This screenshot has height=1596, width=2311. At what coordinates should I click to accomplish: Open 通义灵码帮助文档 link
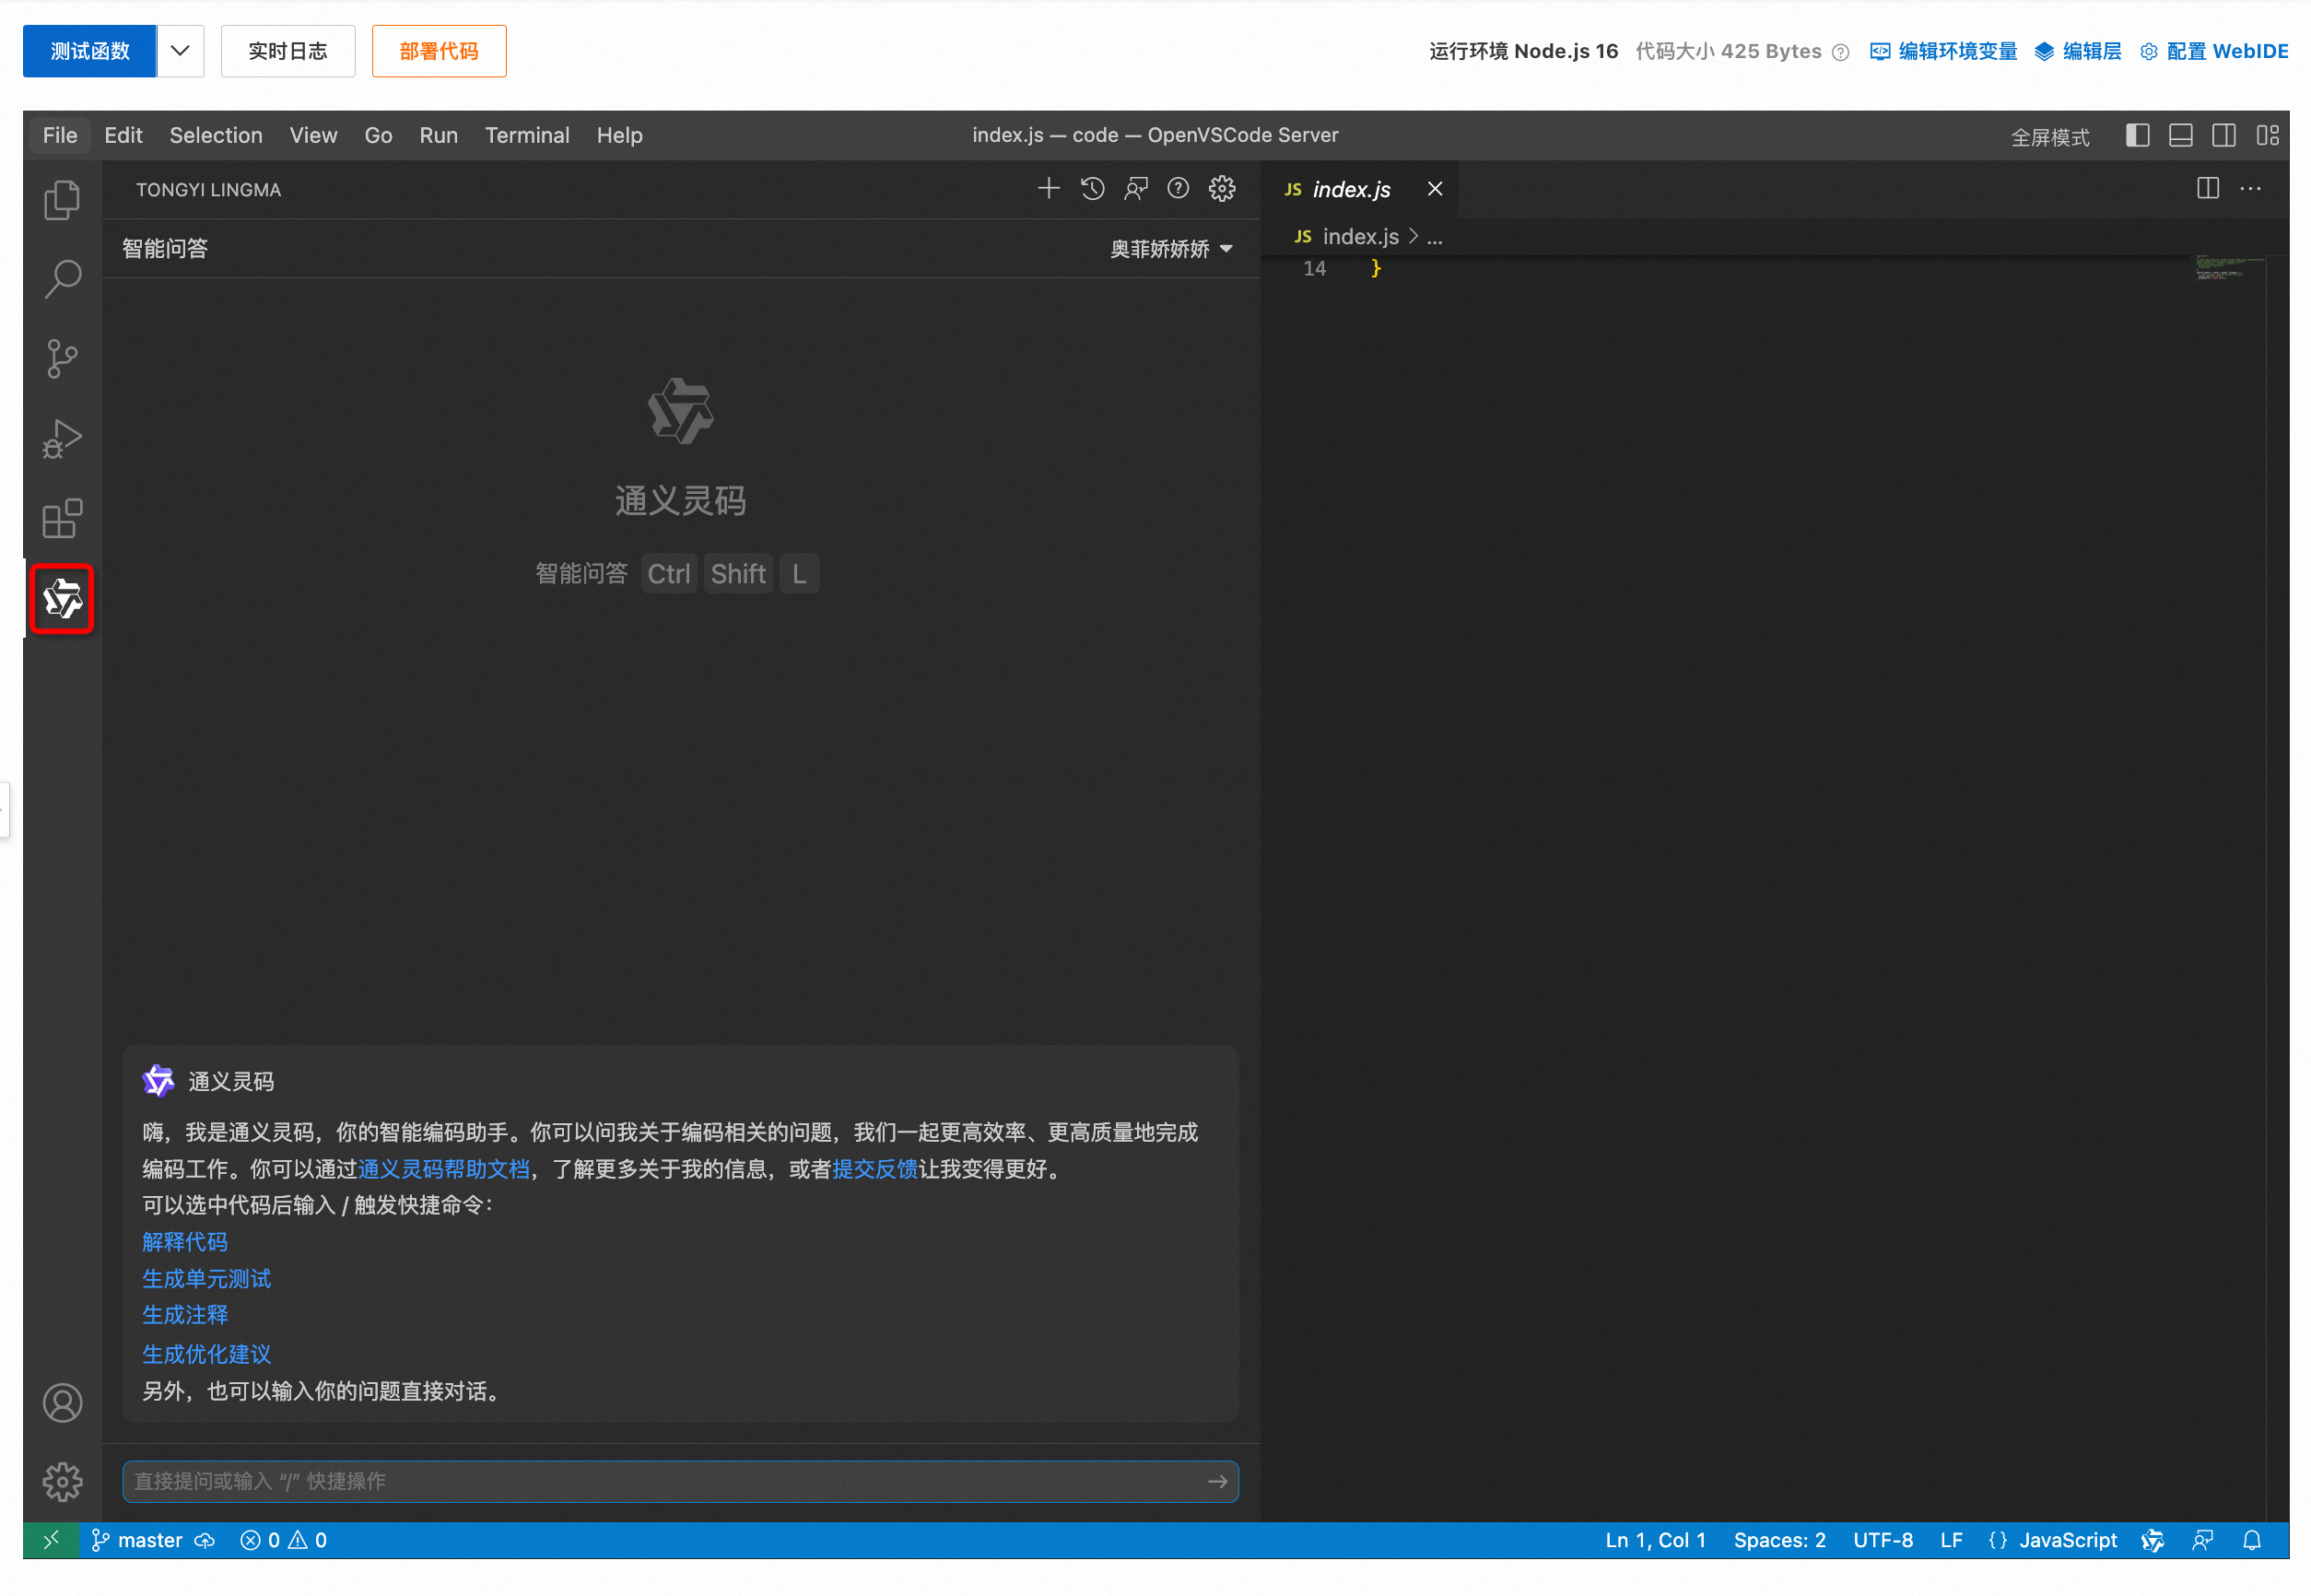[x=444, y=1169]
